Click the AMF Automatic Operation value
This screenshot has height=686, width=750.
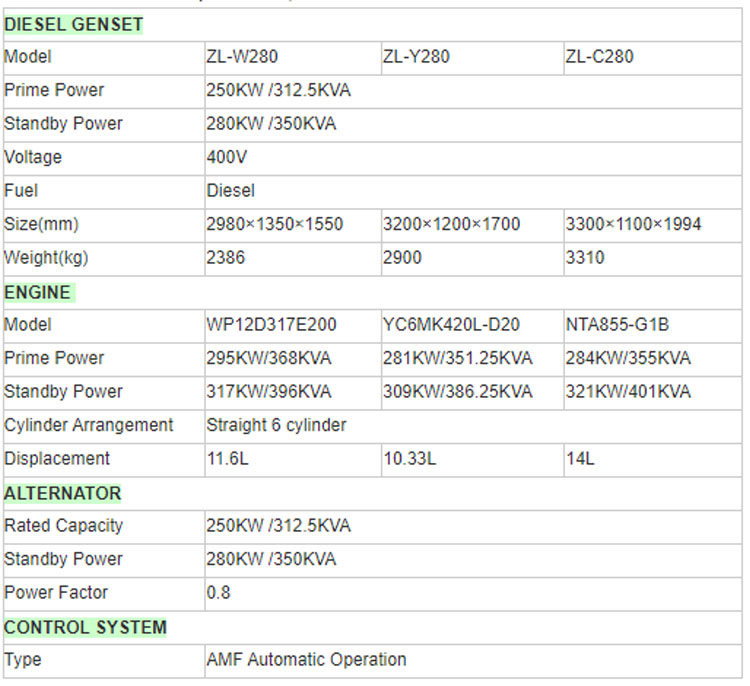[x=307, y=660]
